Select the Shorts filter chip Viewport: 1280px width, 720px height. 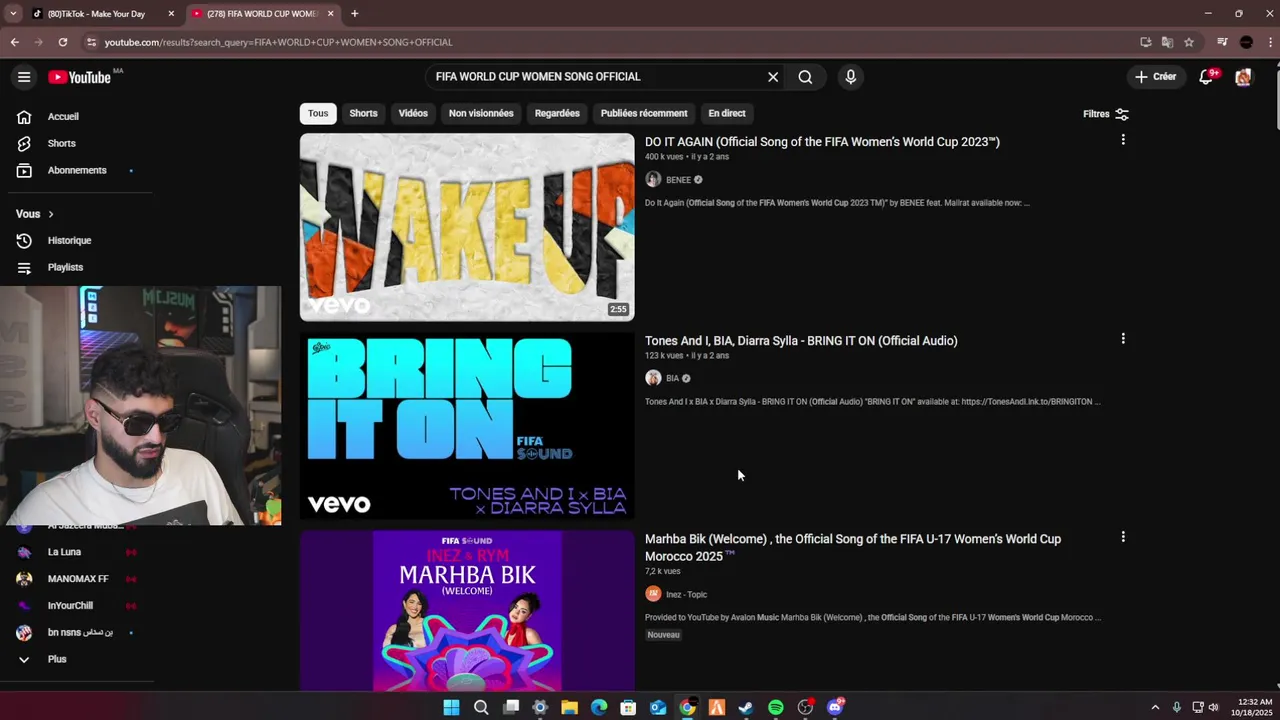[x=363, y=113]
